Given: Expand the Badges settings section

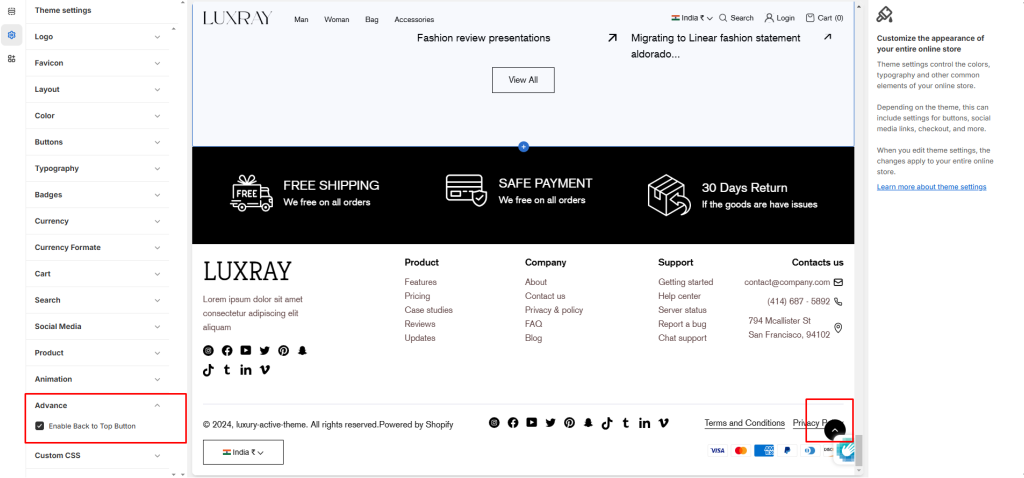Looking at the screenshot, I should [x=97, y=195].
